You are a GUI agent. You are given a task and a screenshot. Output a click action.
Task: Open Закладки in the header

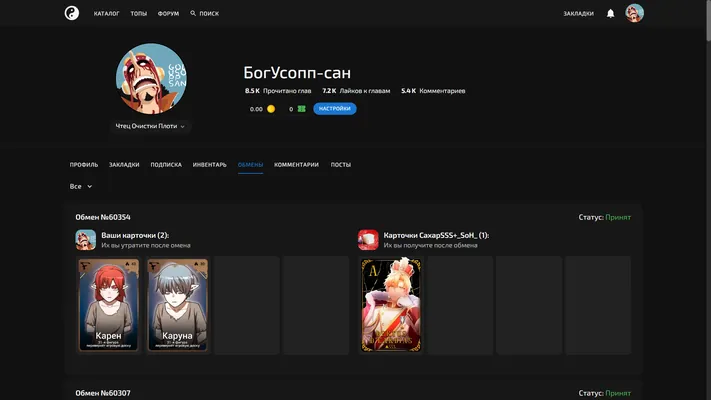coord(579,14)
